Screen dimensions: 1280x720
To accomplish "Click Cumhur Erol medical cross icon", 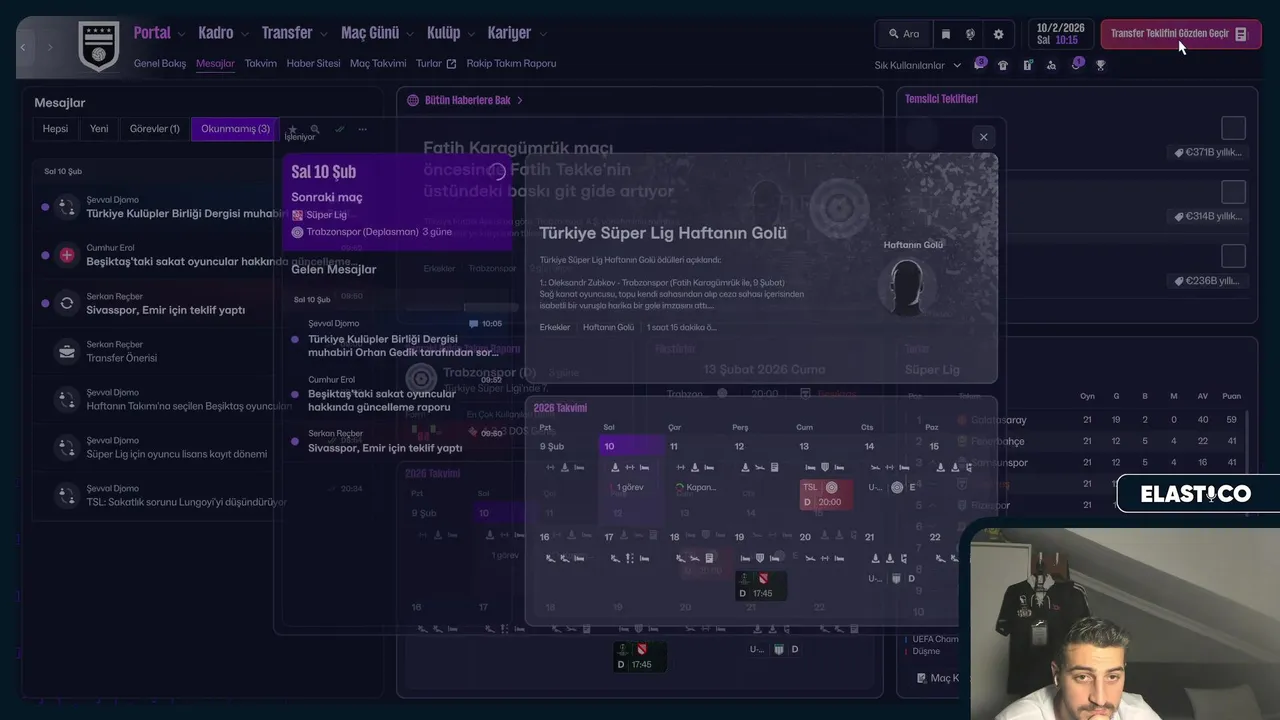I will click(67, 255).
